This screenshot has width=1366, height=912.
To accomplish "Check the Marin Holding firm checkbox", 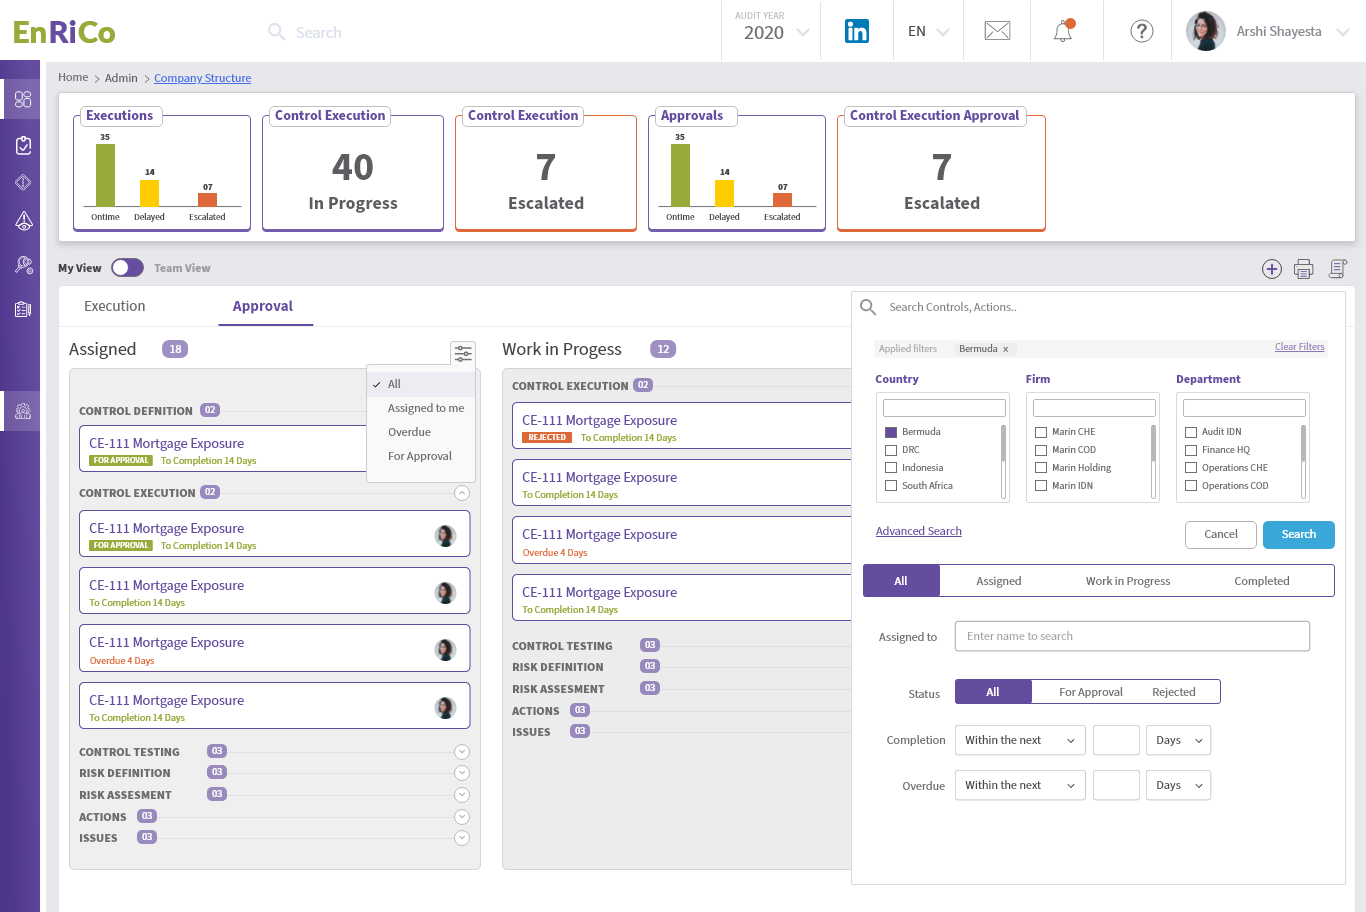I will pyautogui.click(x=1041, y=468).
